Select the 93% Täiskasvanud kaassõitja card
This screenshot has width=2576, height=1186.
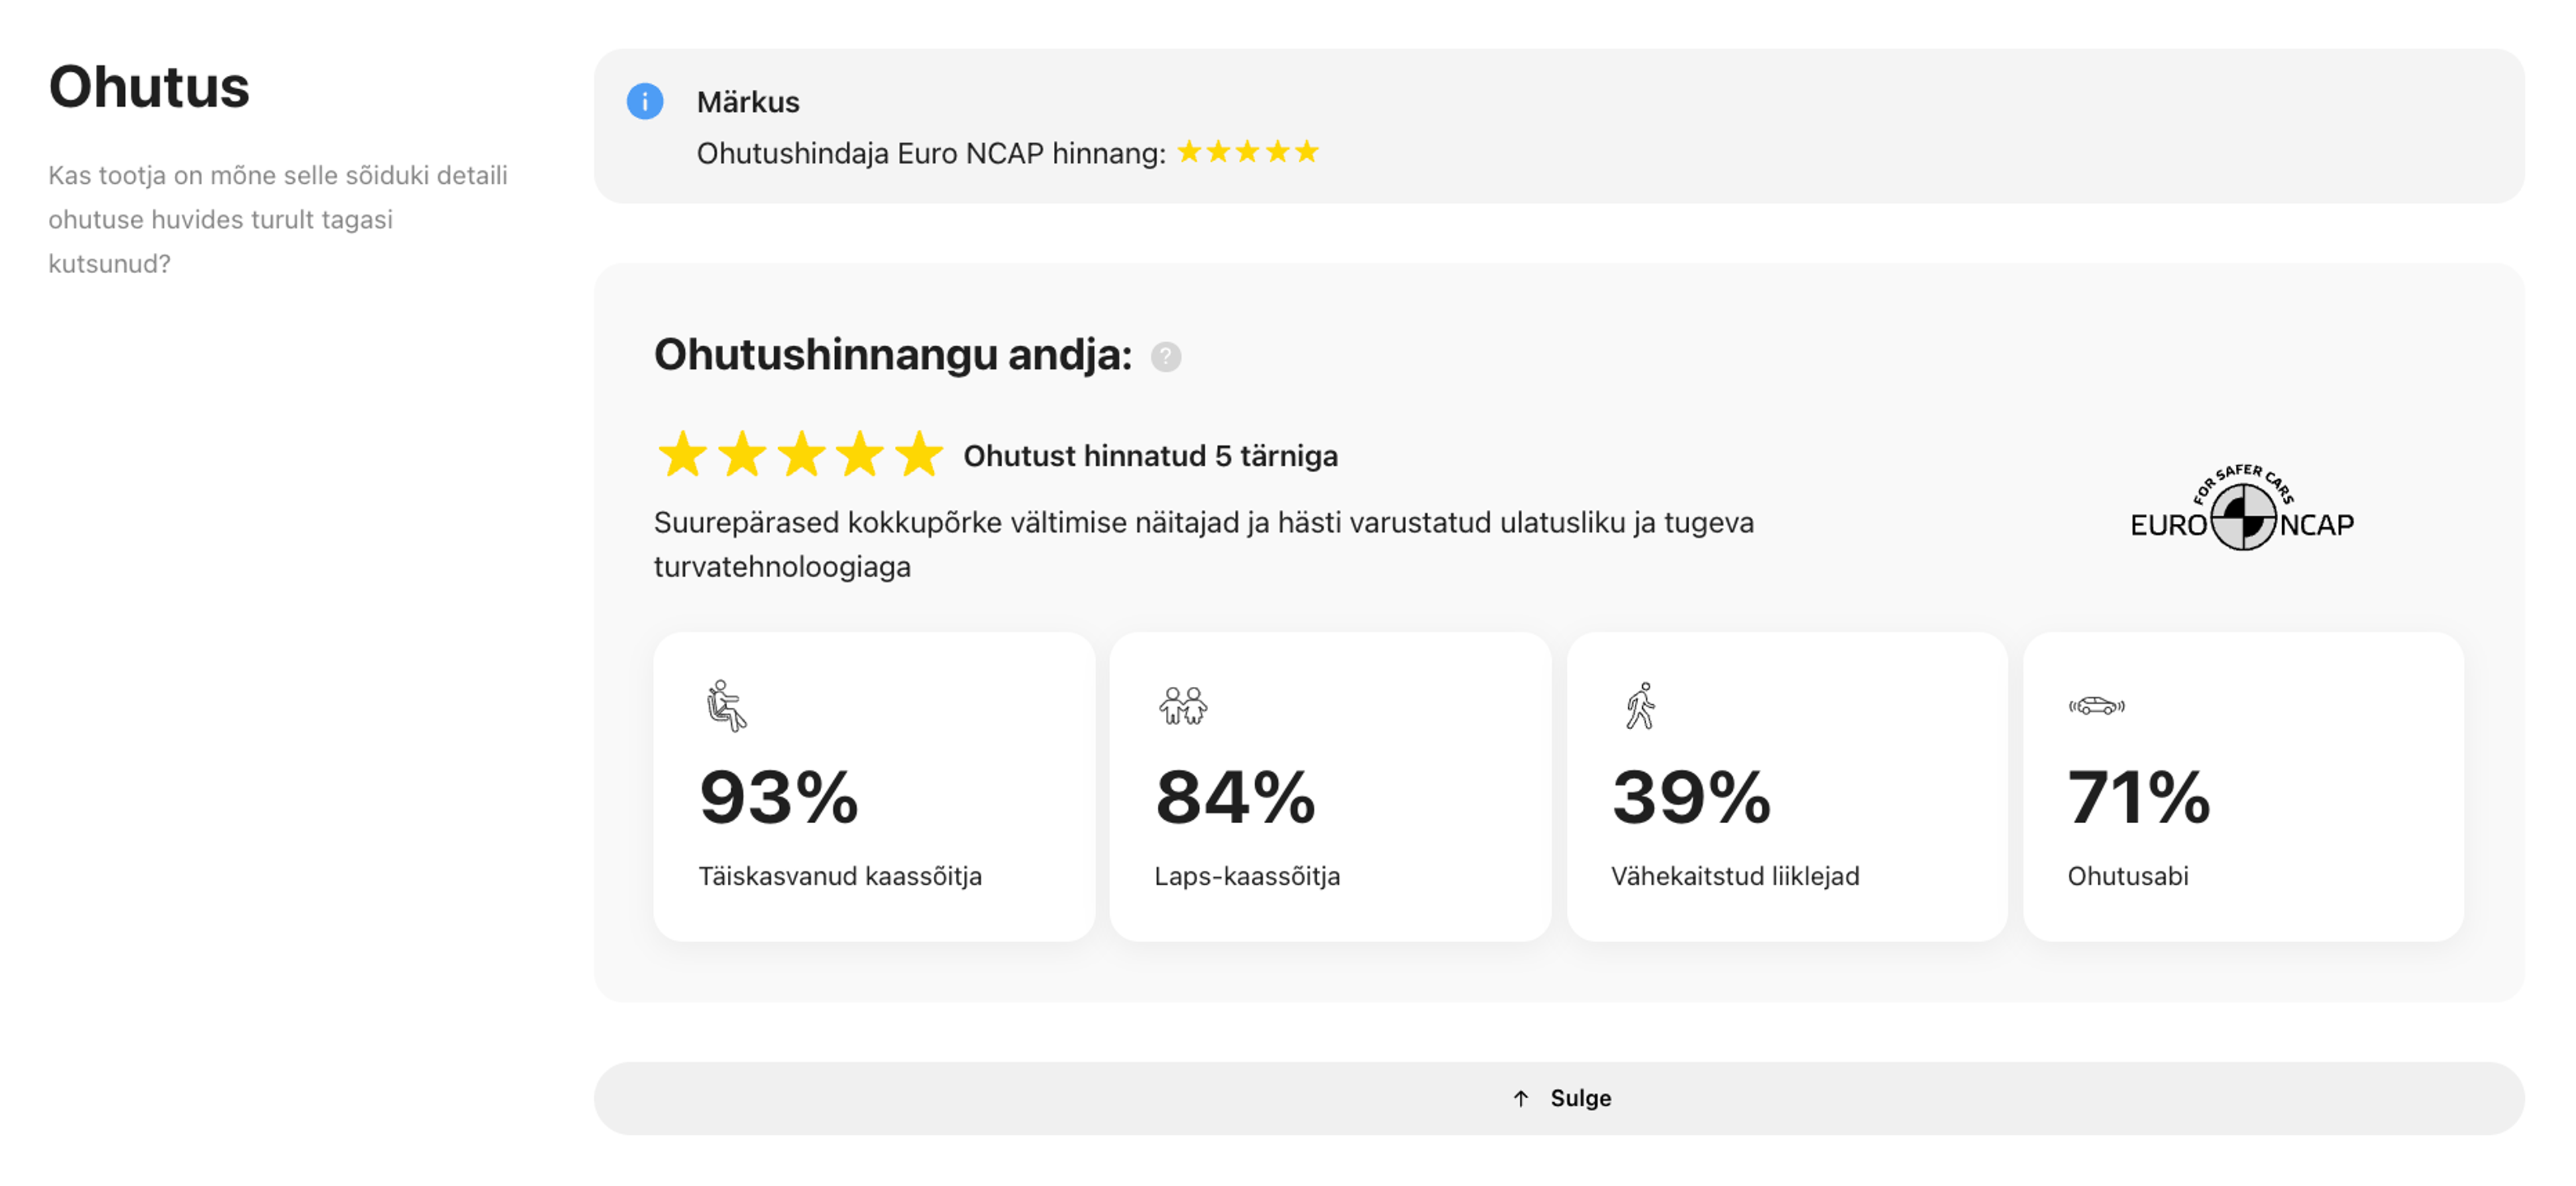[874, 786]
